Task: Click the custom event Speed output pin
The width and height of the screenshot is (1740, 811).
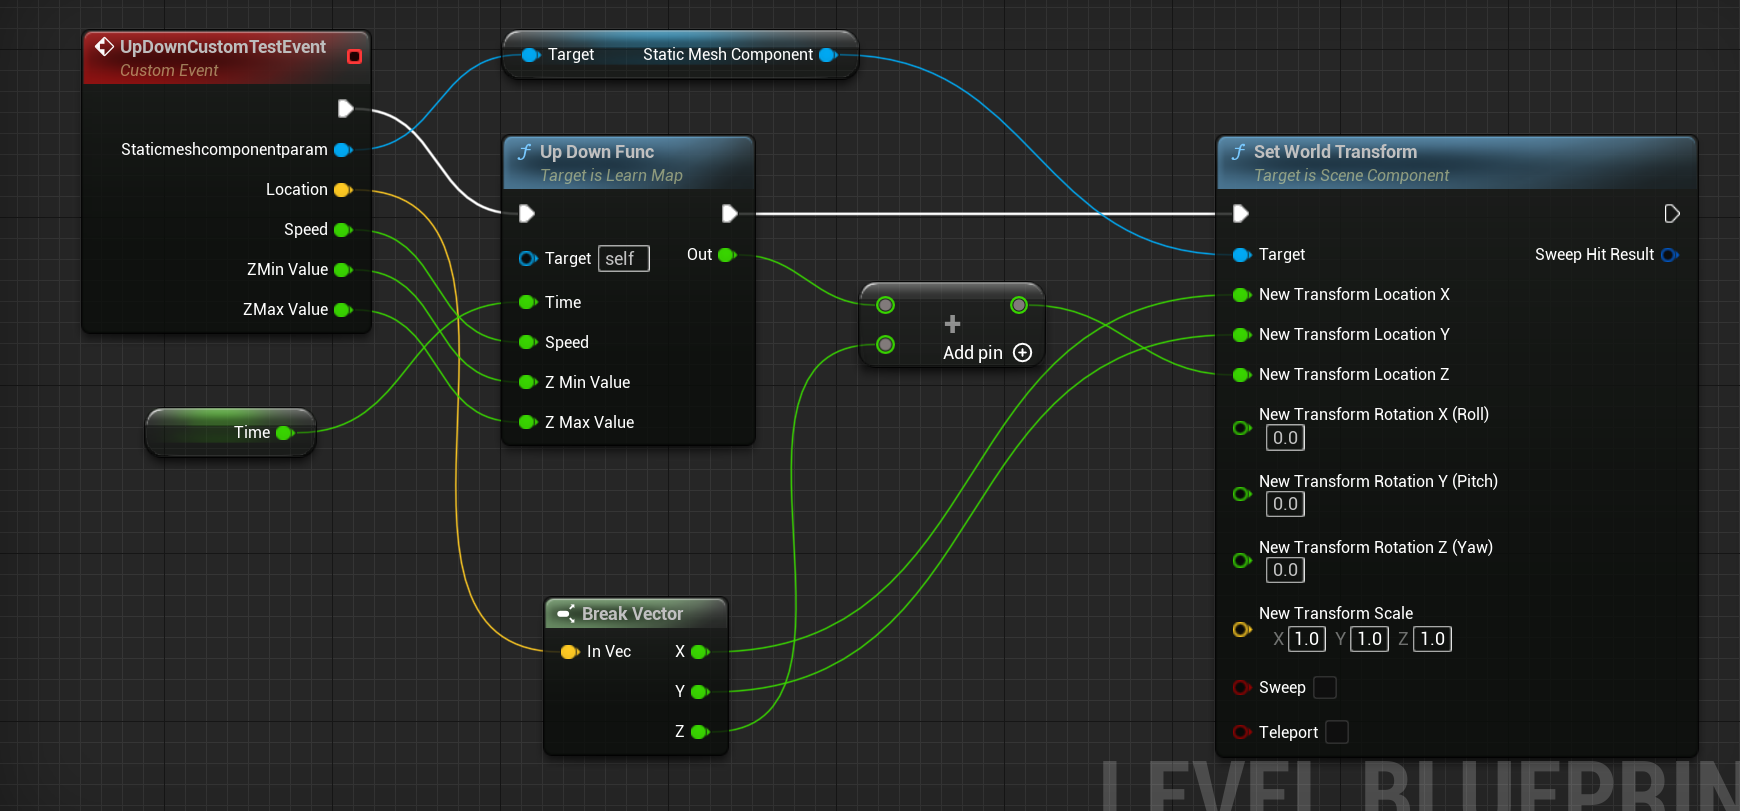Action: [x=343, y=230]
